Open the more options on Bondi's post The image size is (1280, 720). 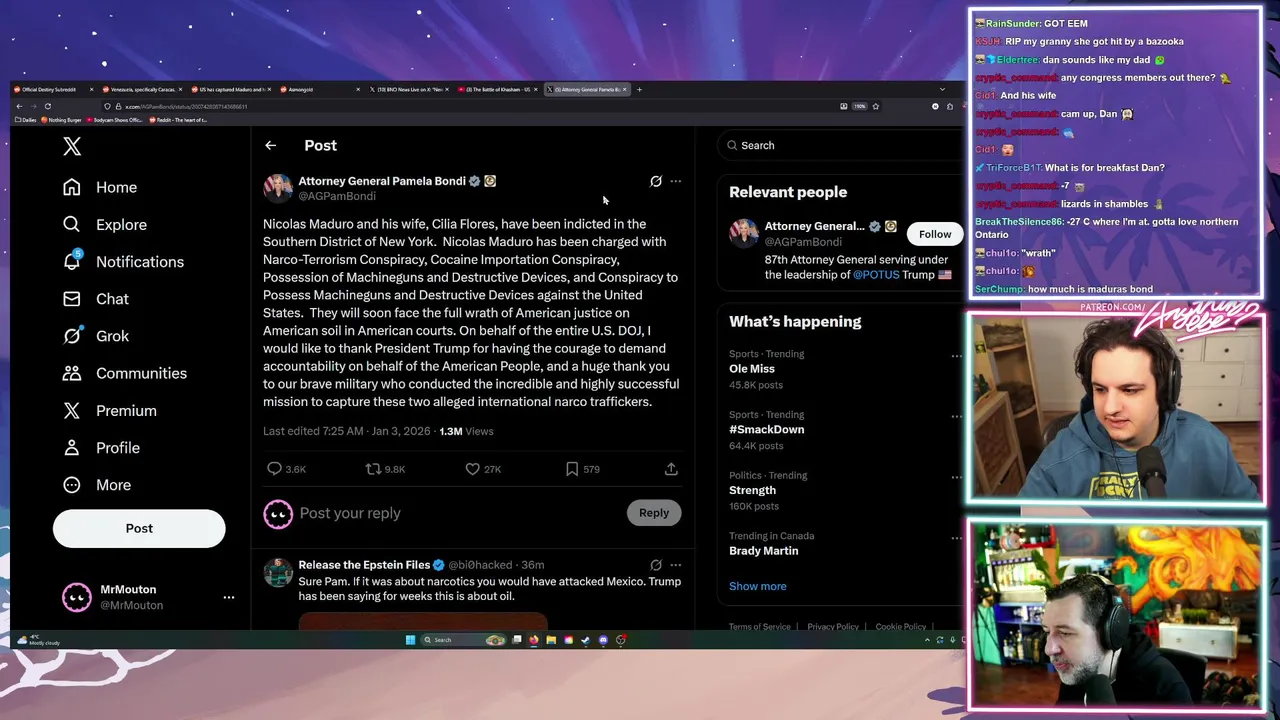[x=676, y=181]
